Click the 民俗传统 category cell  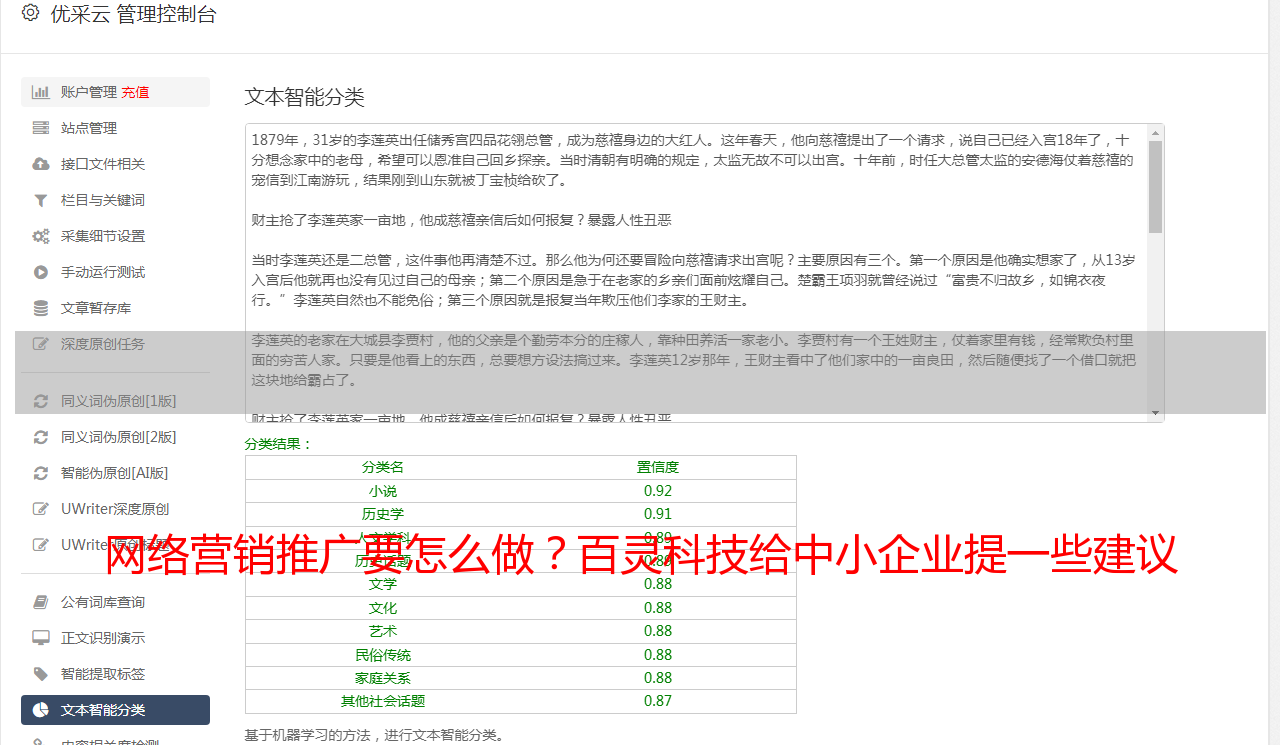(383, 655)
